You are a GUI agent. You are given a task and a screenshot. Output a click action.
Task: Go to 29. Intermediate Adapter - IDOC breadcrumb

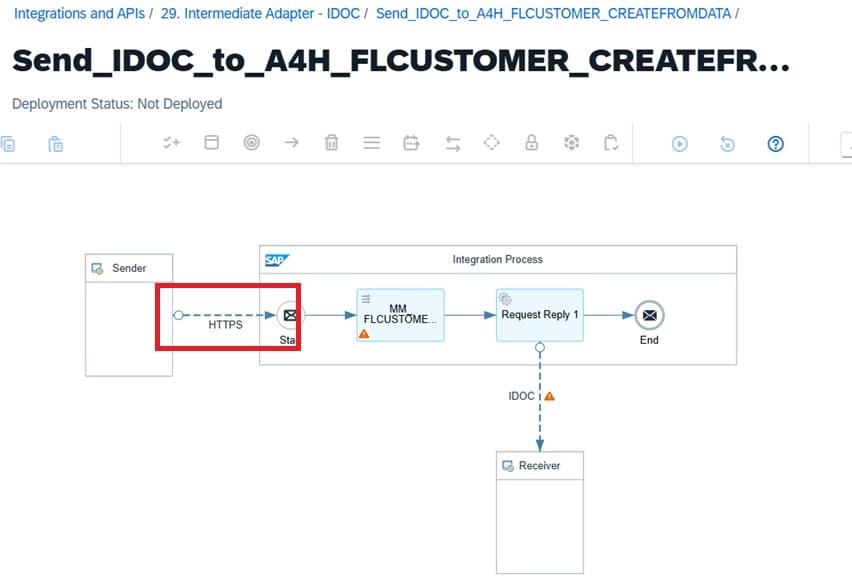pyautogui.click(x=260, y=14)
